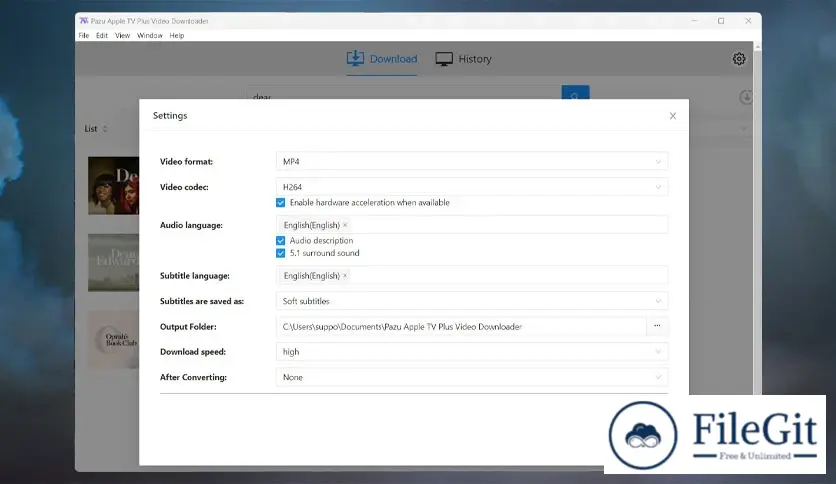The height and width of the screenshot is (484, 836).
Task: Select the Oprah's Book Club thumbnail
Action: pos(114,340)
